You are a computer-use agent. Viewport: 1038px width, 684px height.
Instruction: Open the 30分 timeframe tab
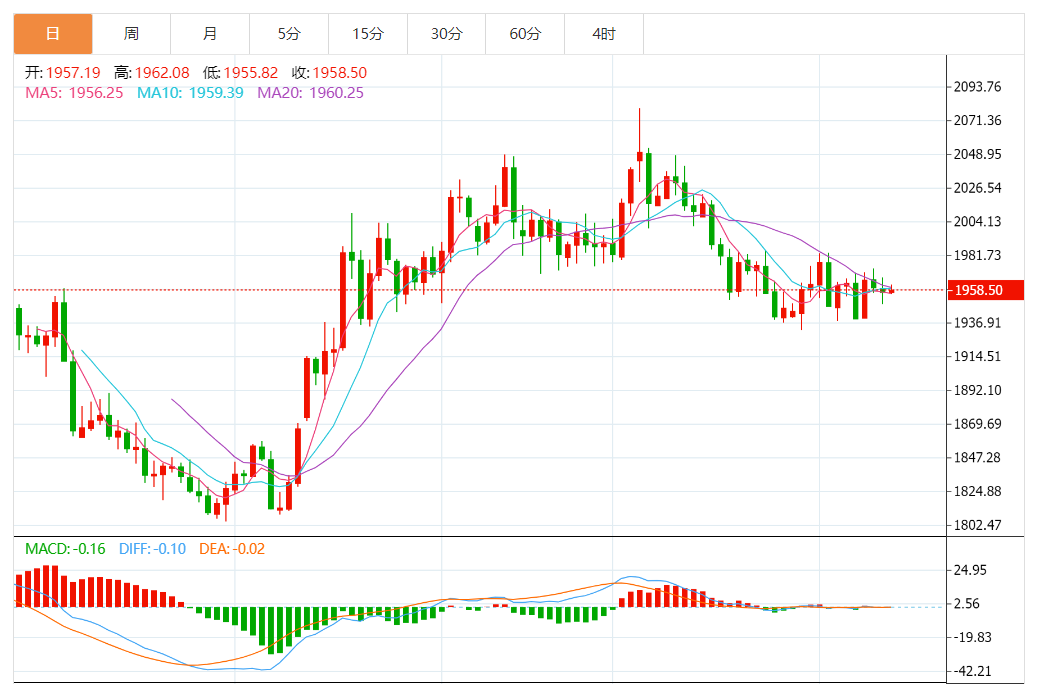point(446,34)
